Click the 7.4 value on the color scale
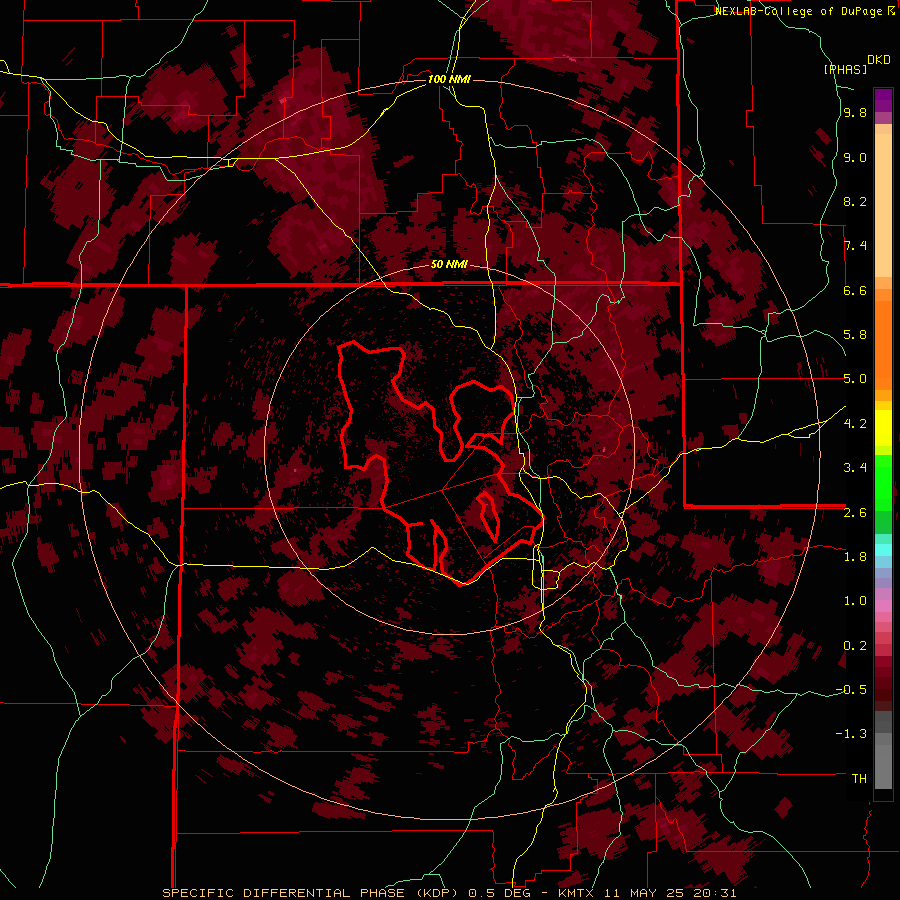 (855, 246)
